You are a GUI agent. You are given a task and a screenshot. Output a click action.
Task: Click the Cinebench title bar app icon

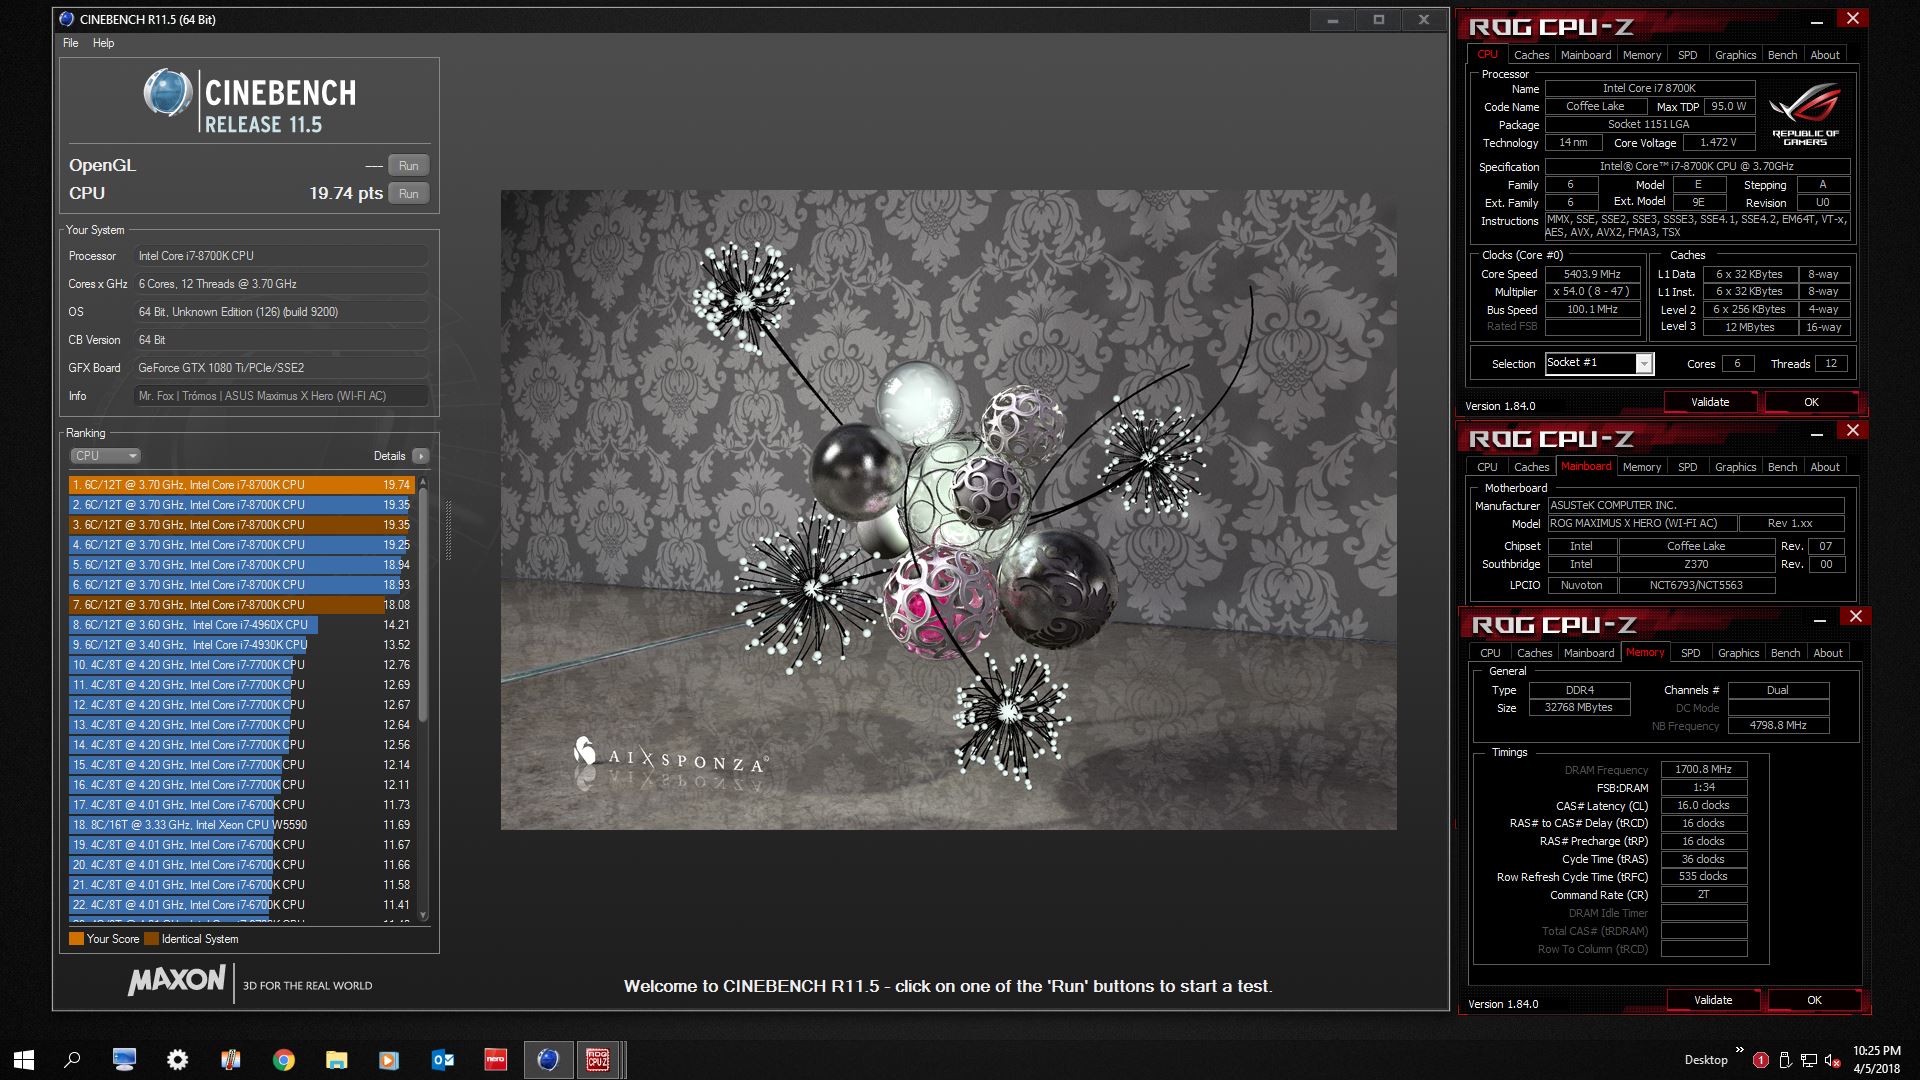point(66,19)
